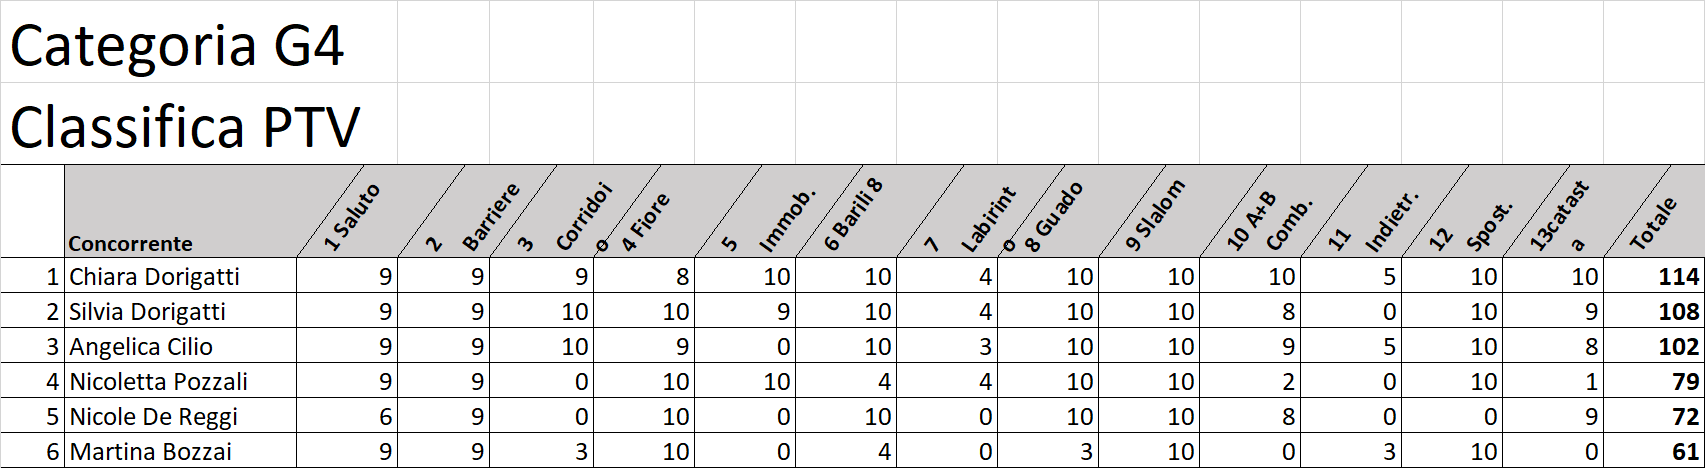This screenshot has height=468, width=1705.
Task: Click the total score 114 cell
Action: pos(1677,277)
